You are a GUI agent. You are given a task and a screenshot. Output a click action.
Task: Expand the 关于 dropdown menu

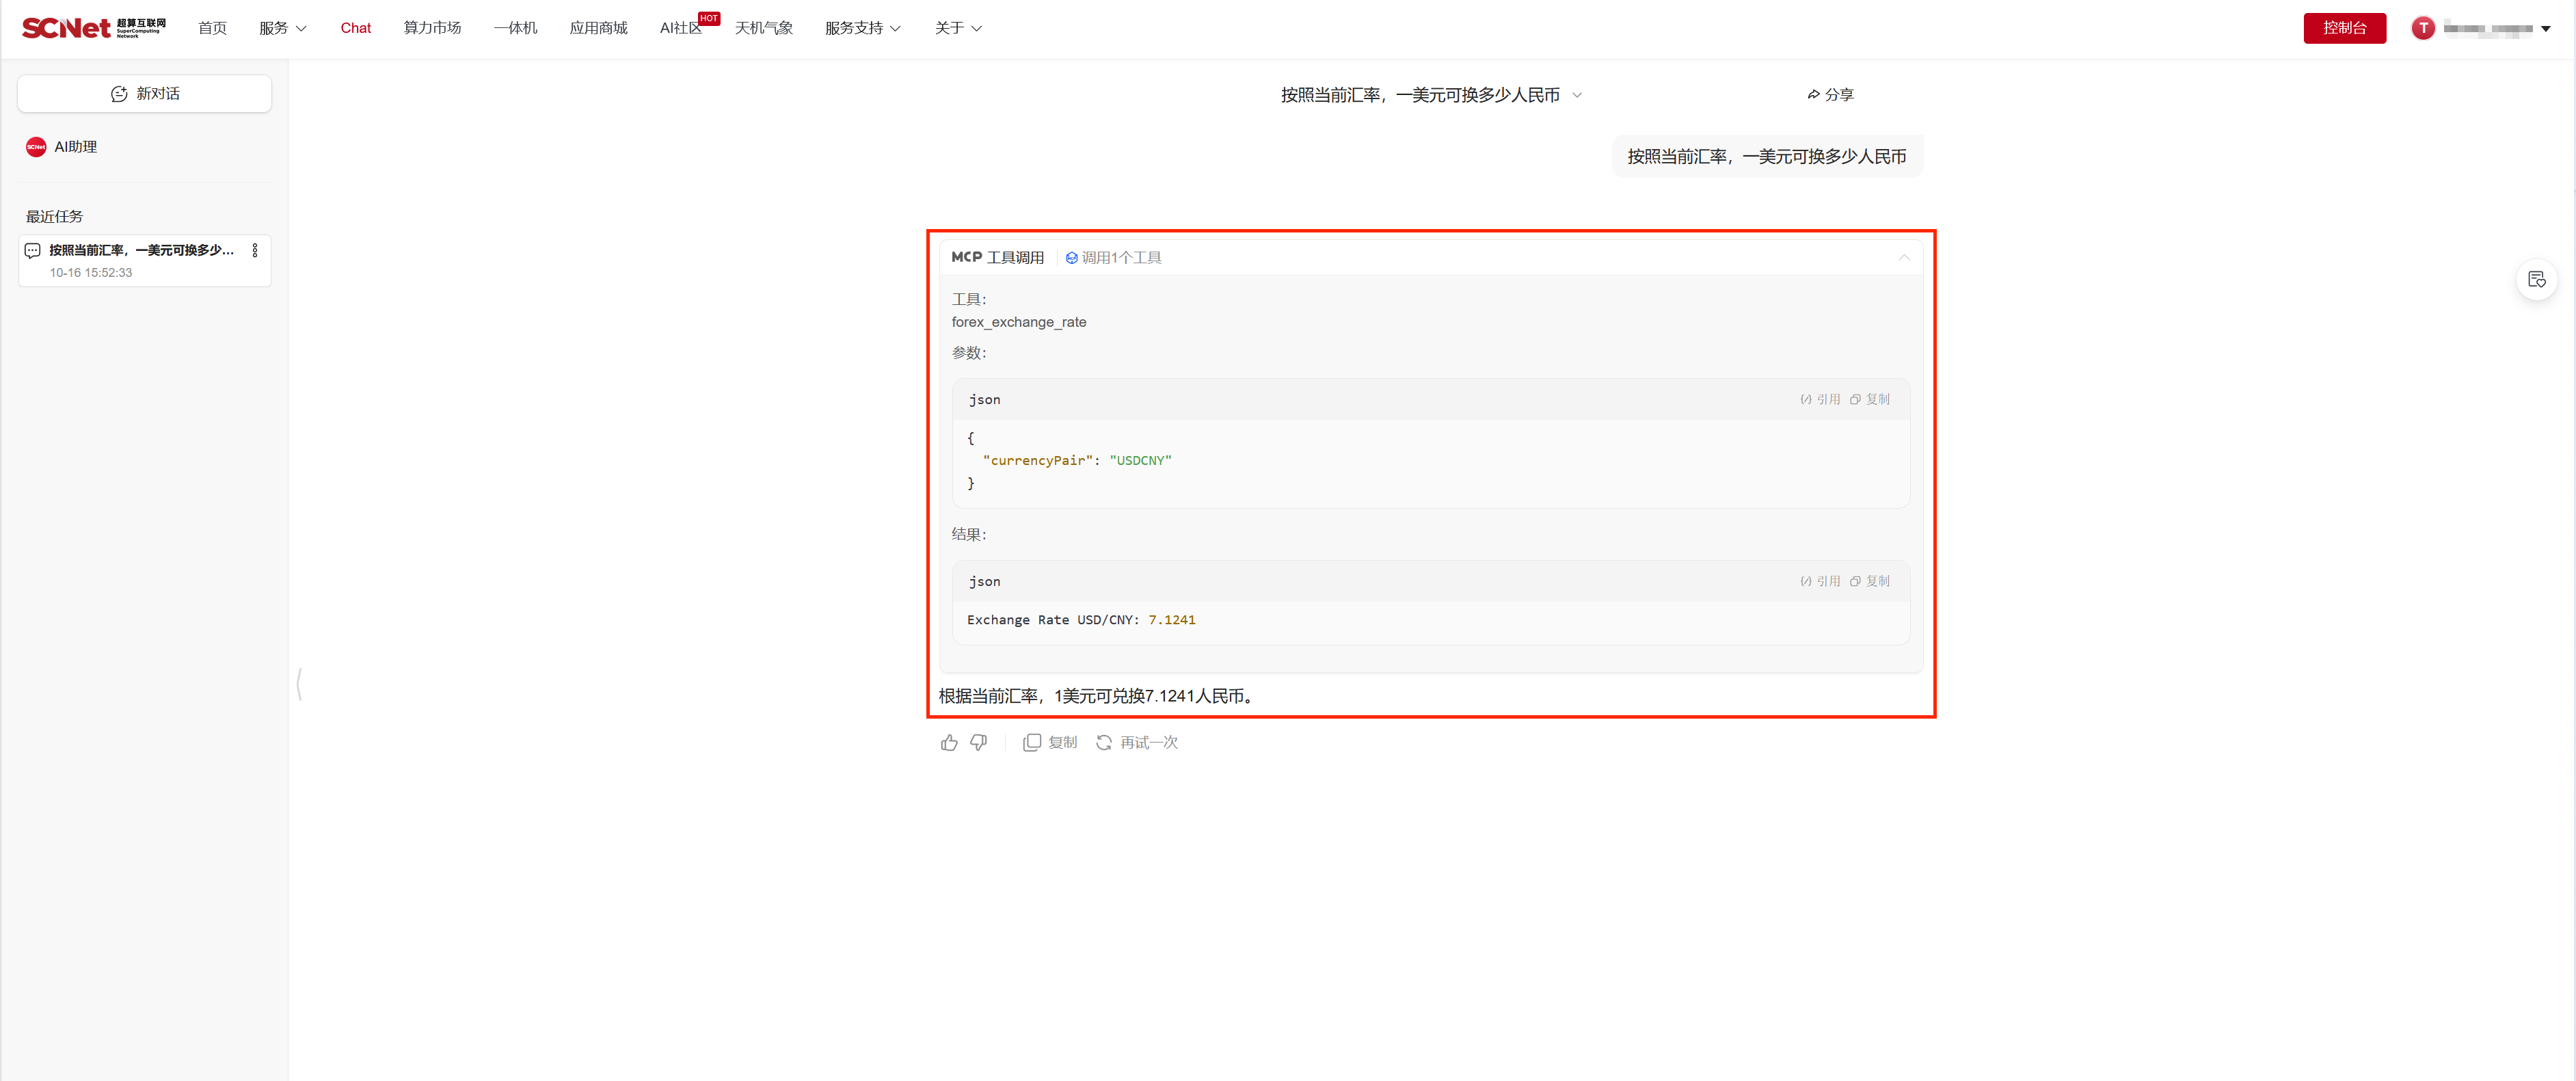click(957, 28)
